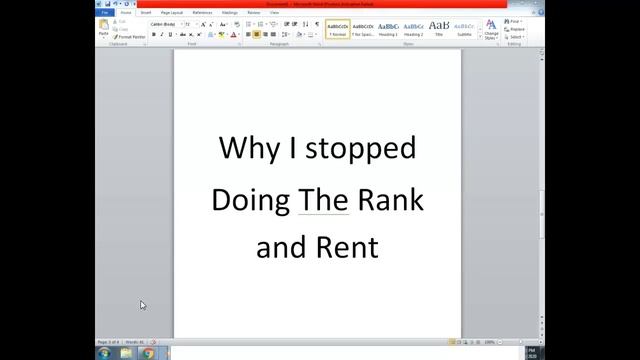Open Windows Explorer folder in taskbar
Screen dimensions: 640x360
click(126, 353)
